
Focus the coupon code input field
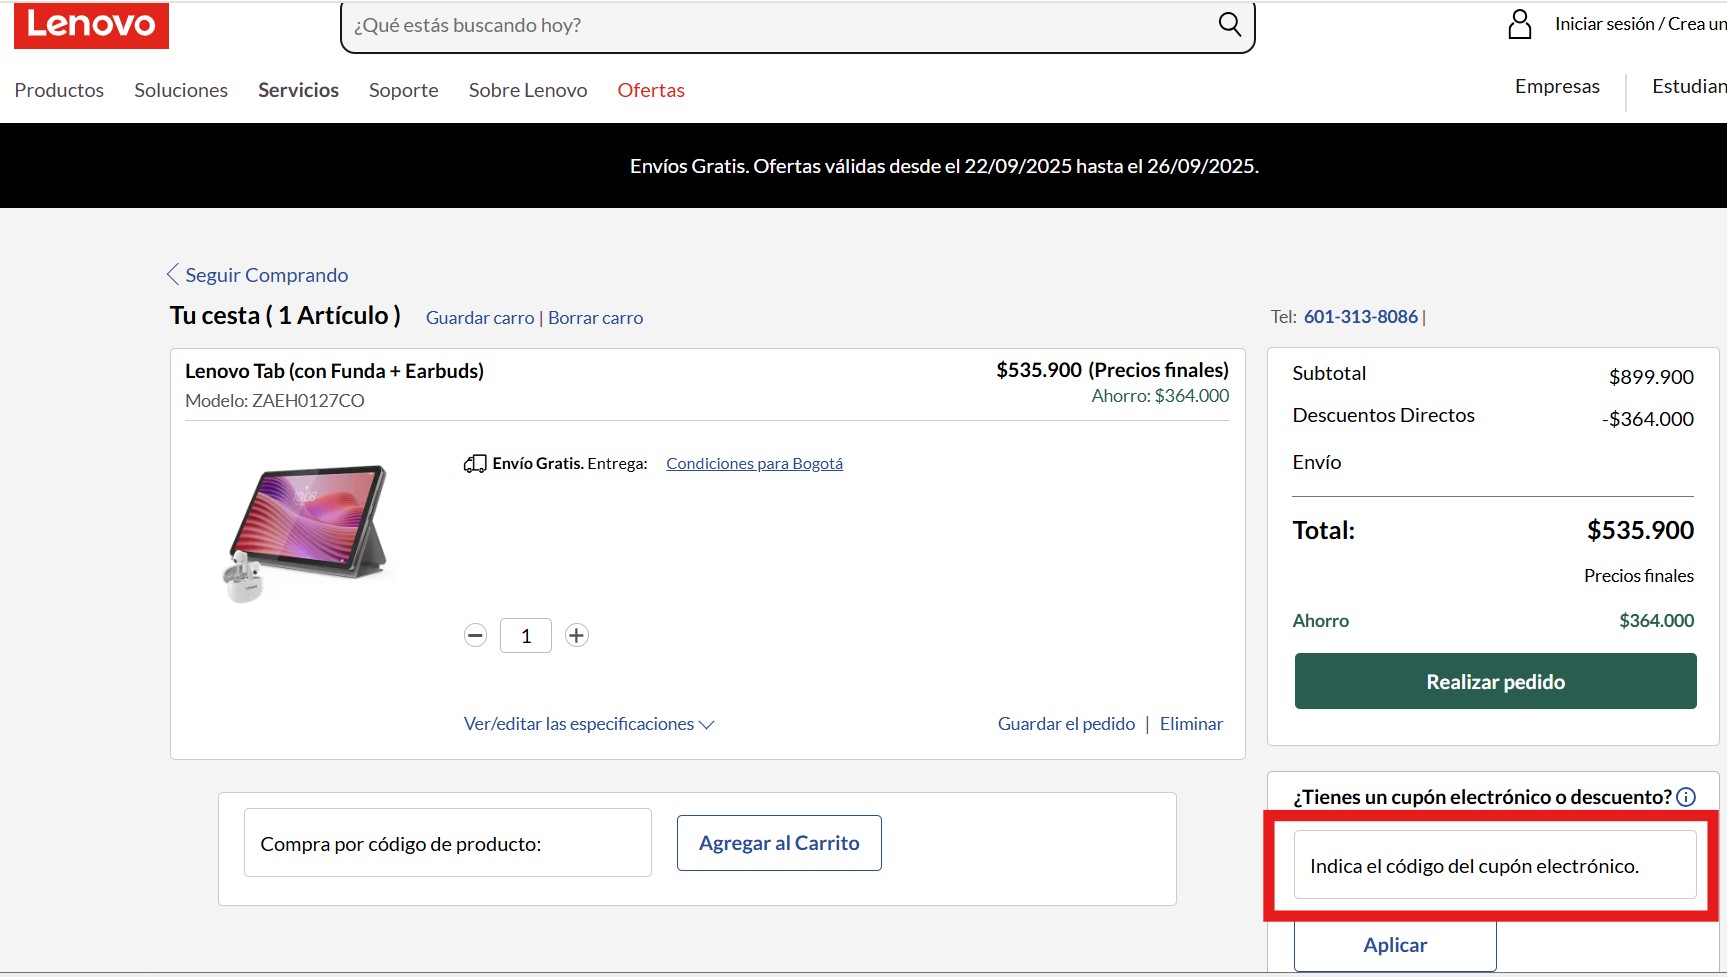click(x=1495, y=866)
